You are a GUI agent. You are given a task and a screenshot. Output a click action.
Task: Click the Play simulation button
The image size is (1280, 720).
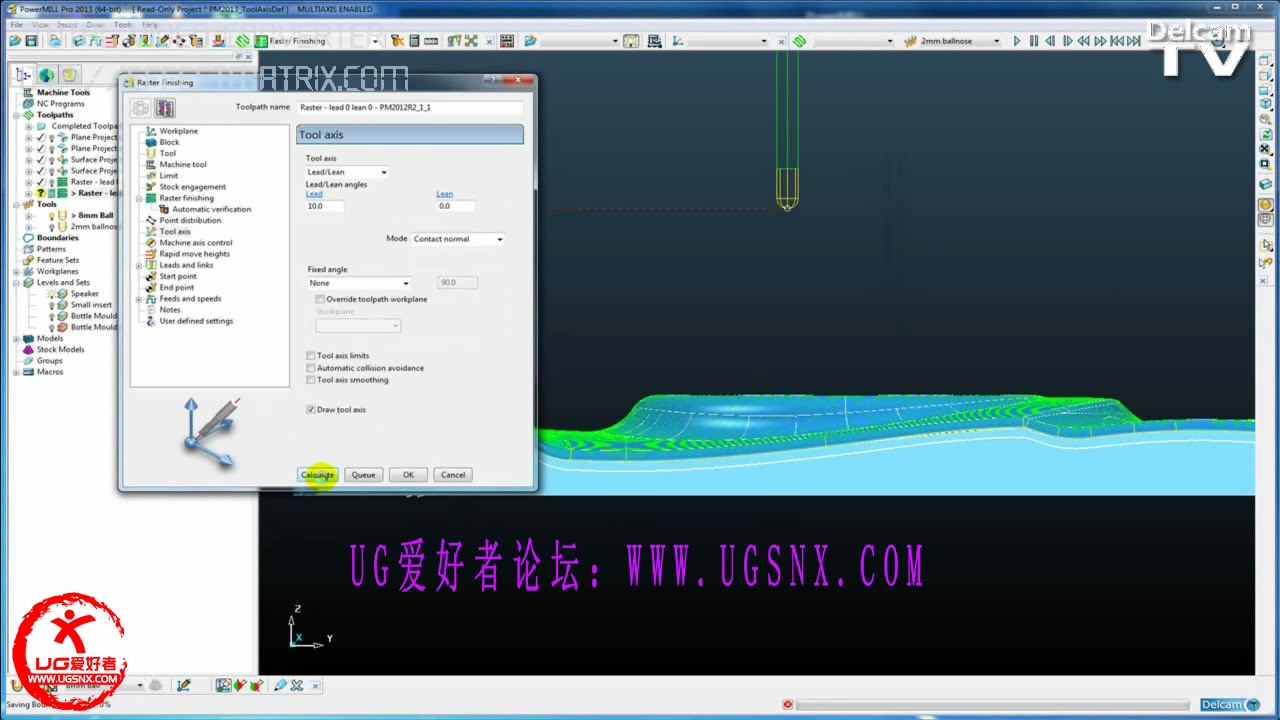pos(1017,41)
